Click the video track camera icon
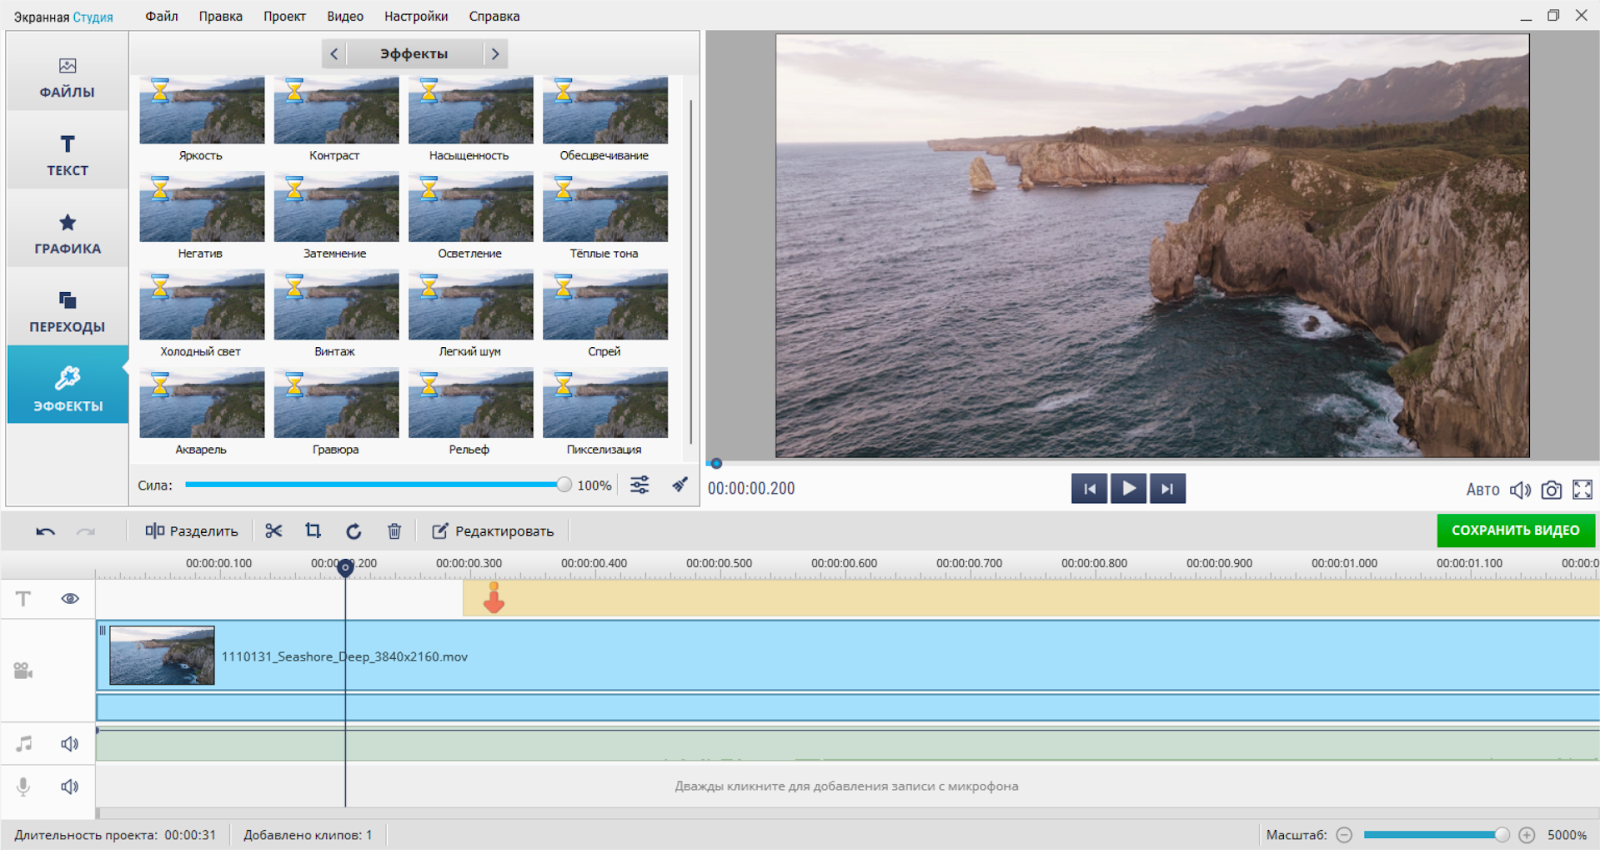Viewport: 1600px width, 850px height. point(23,670)
